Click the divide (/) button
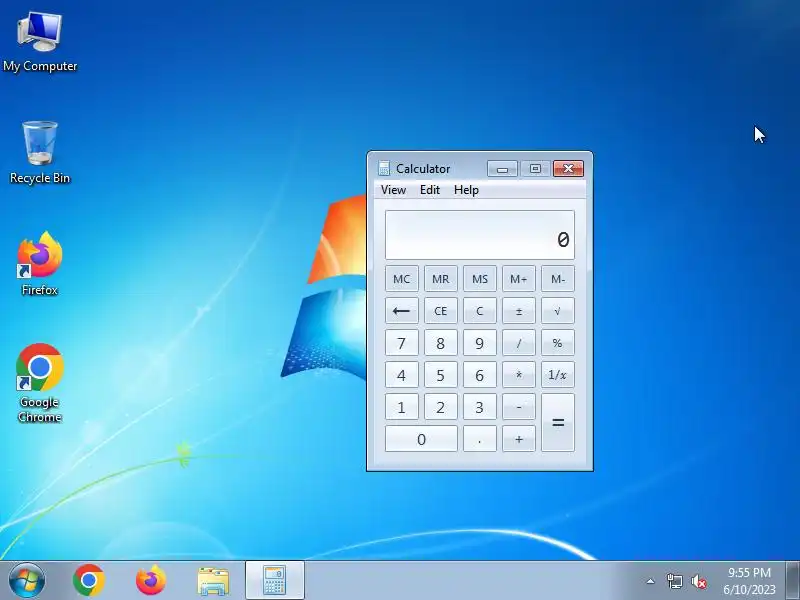The height and width of the screenshot is (600, 800). point(519,343)
